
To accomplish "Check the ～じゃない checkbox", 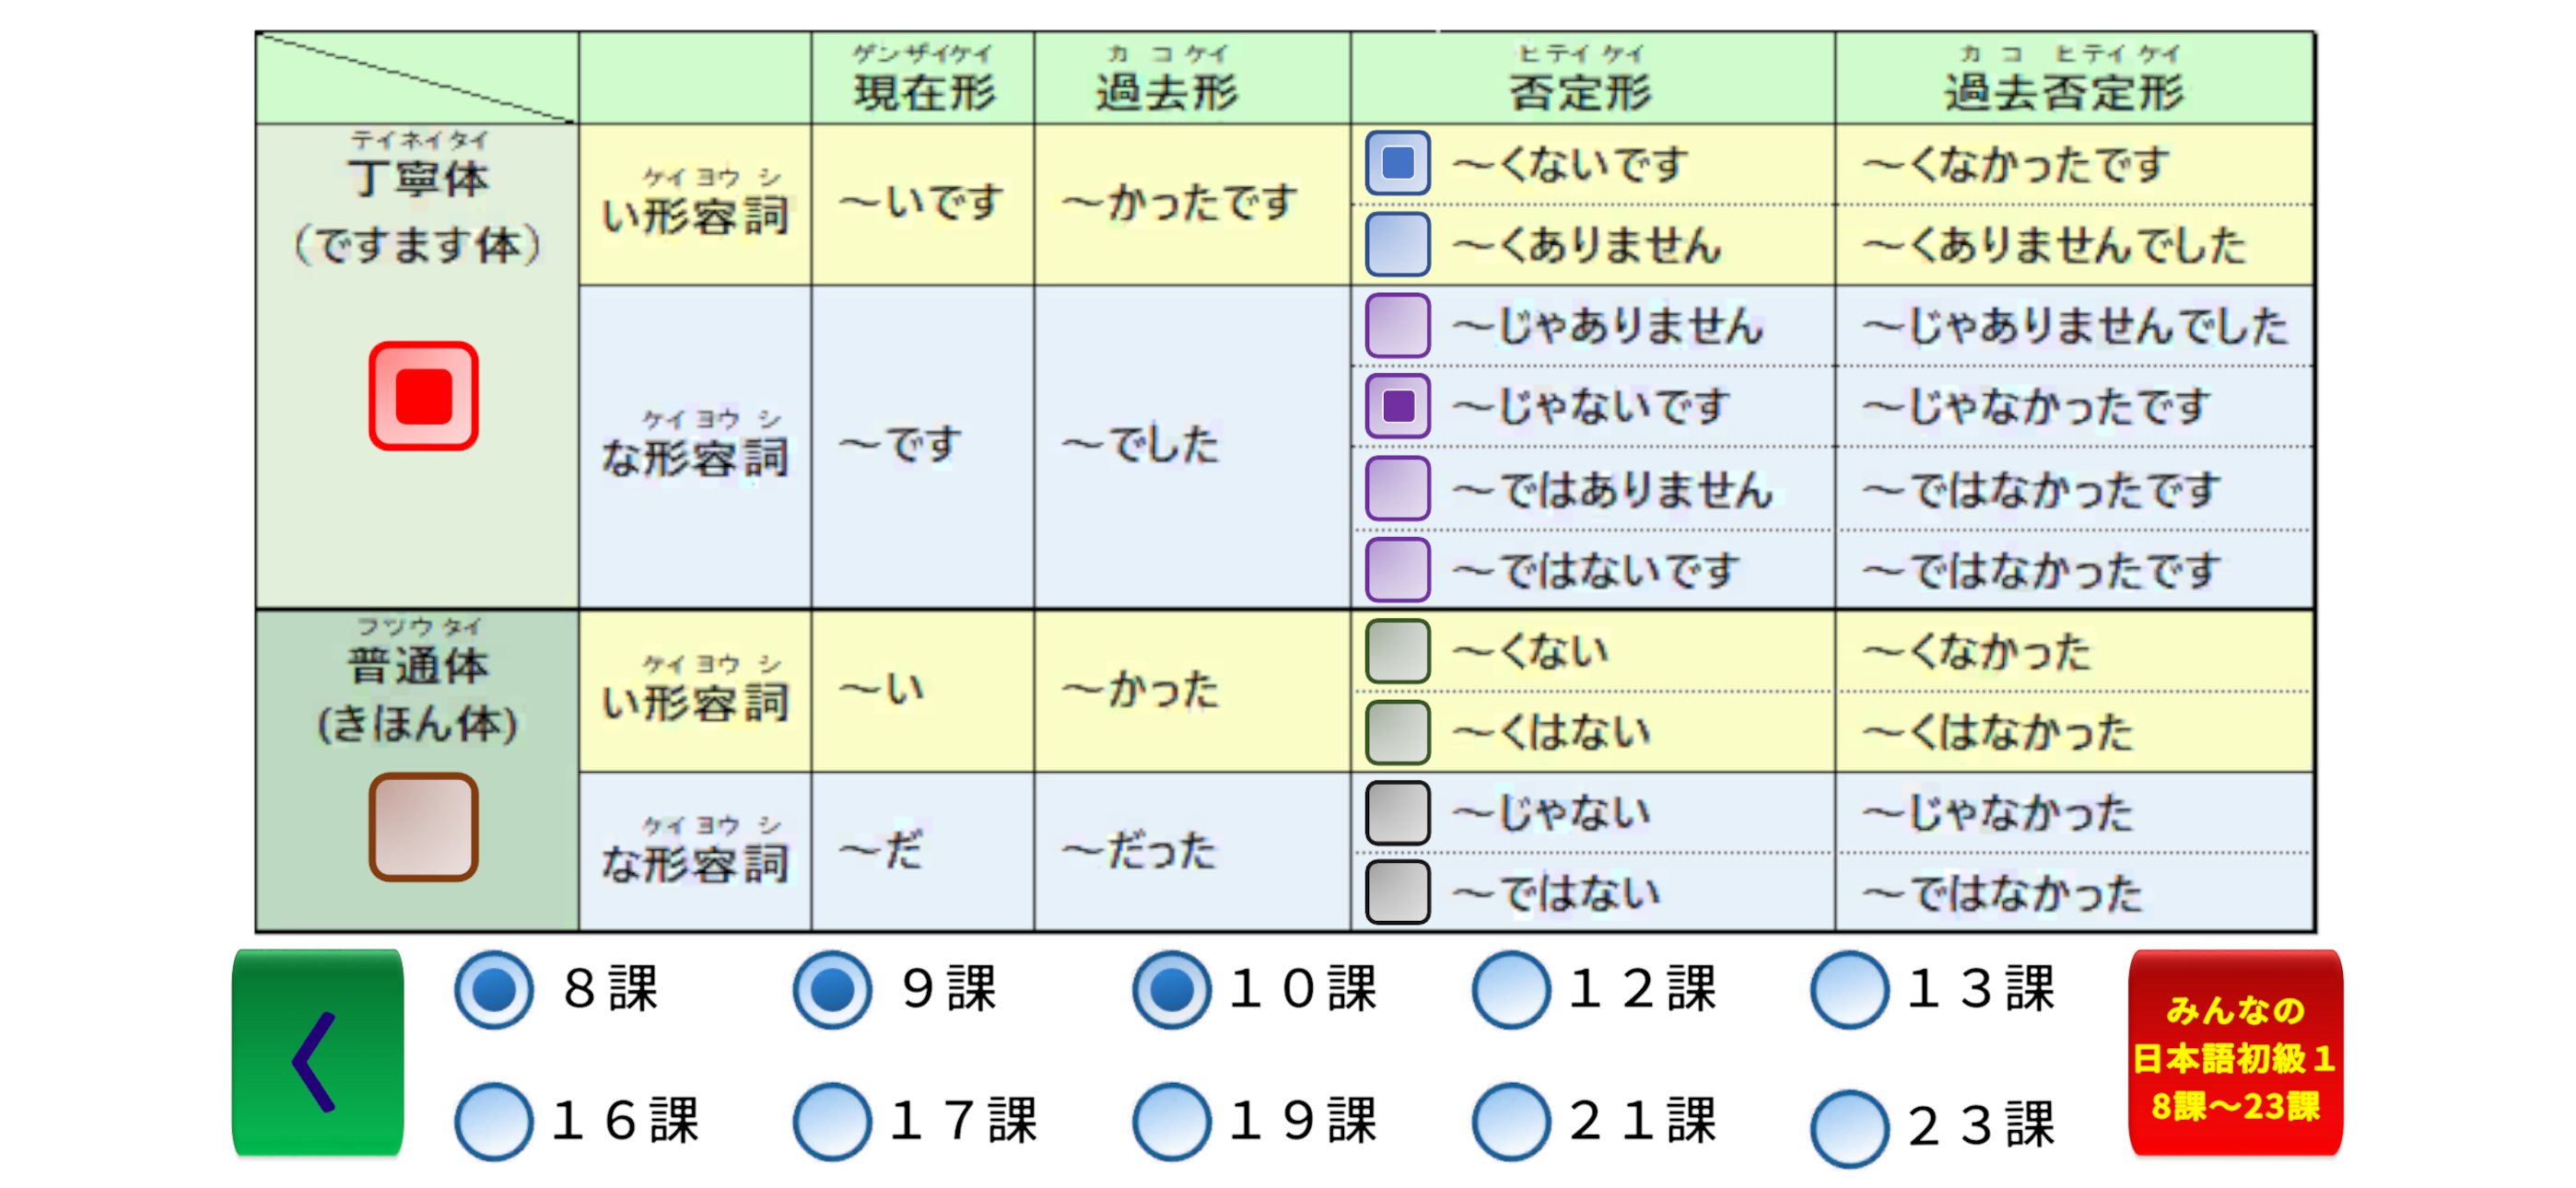I will coord(1397,812).
